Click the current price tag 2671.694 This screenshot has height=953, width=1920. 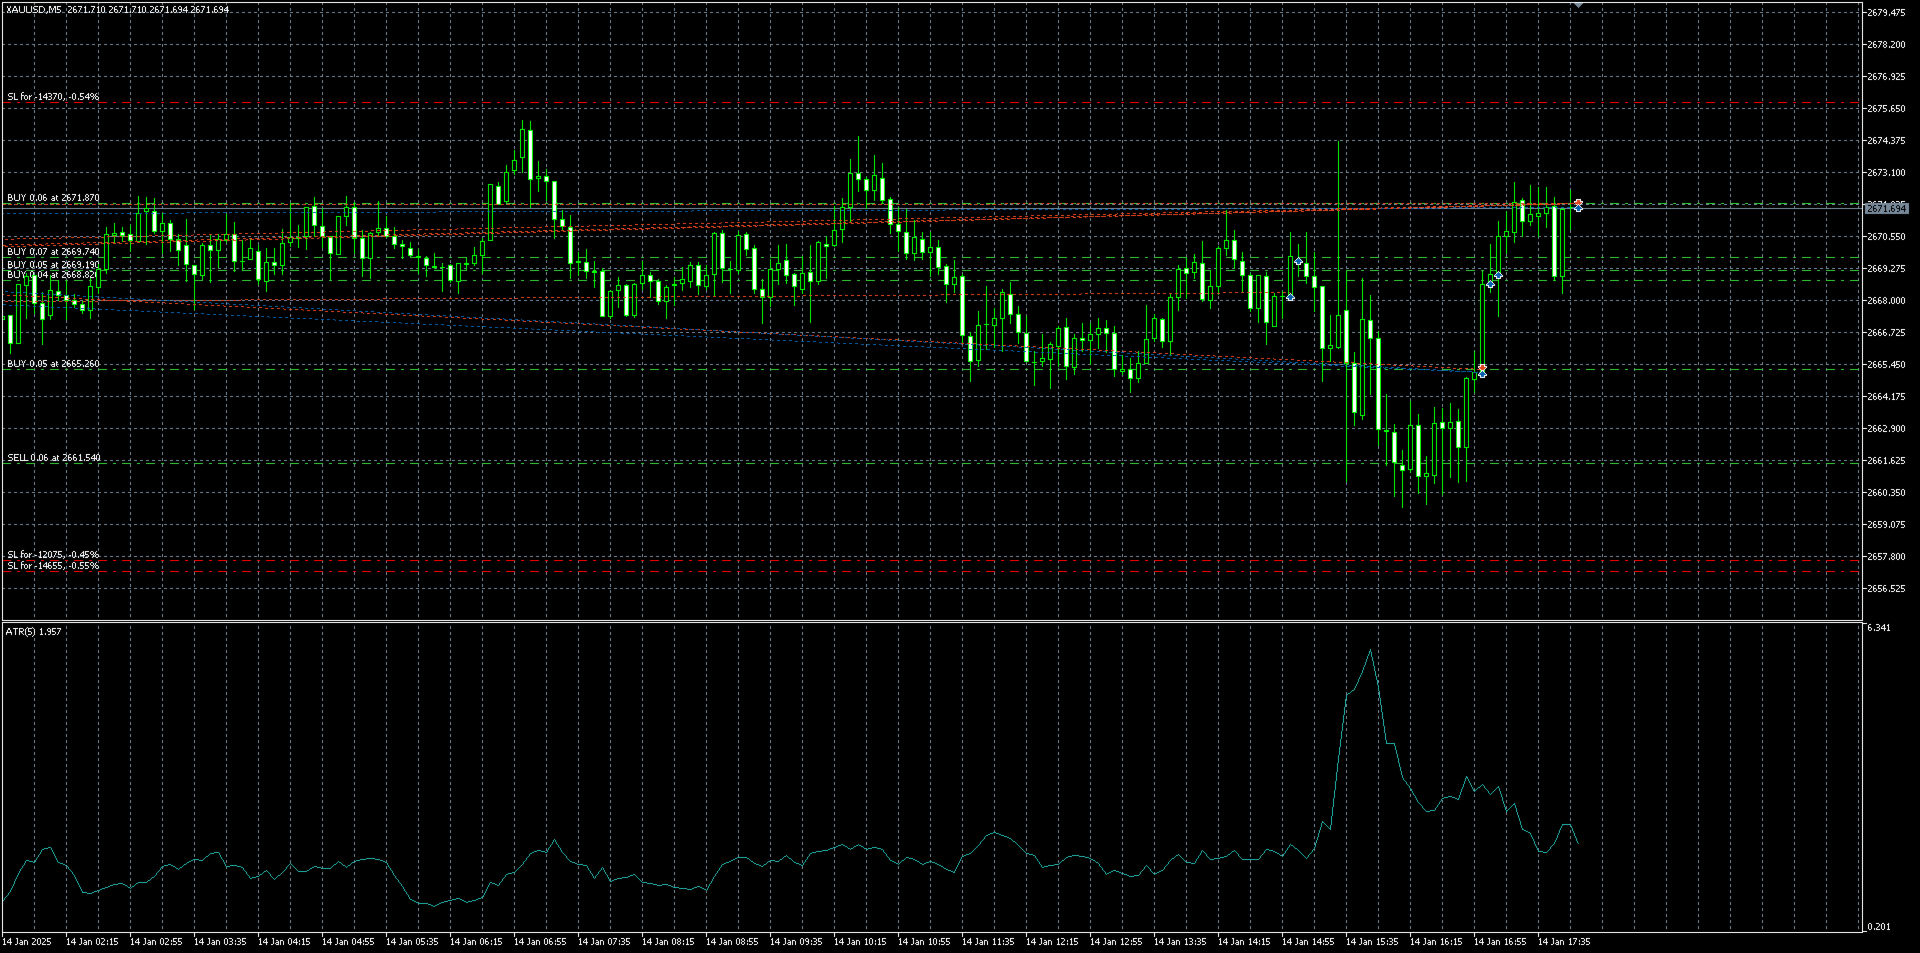[x=1887, y=208]
